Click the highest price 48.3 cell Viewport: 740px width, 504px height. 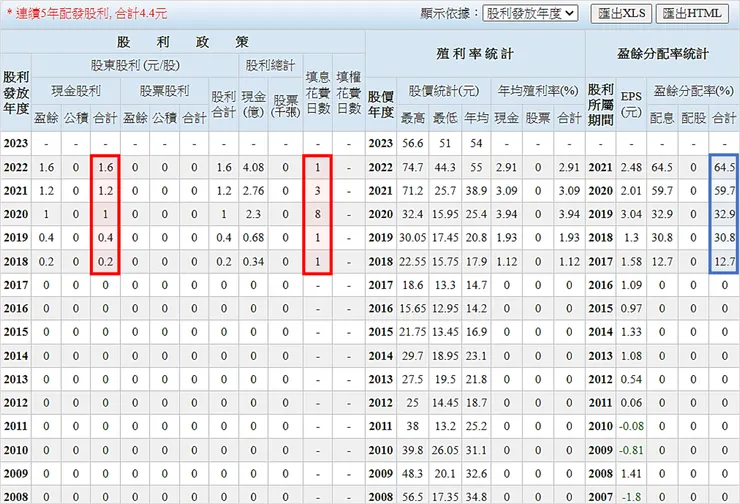412,474
